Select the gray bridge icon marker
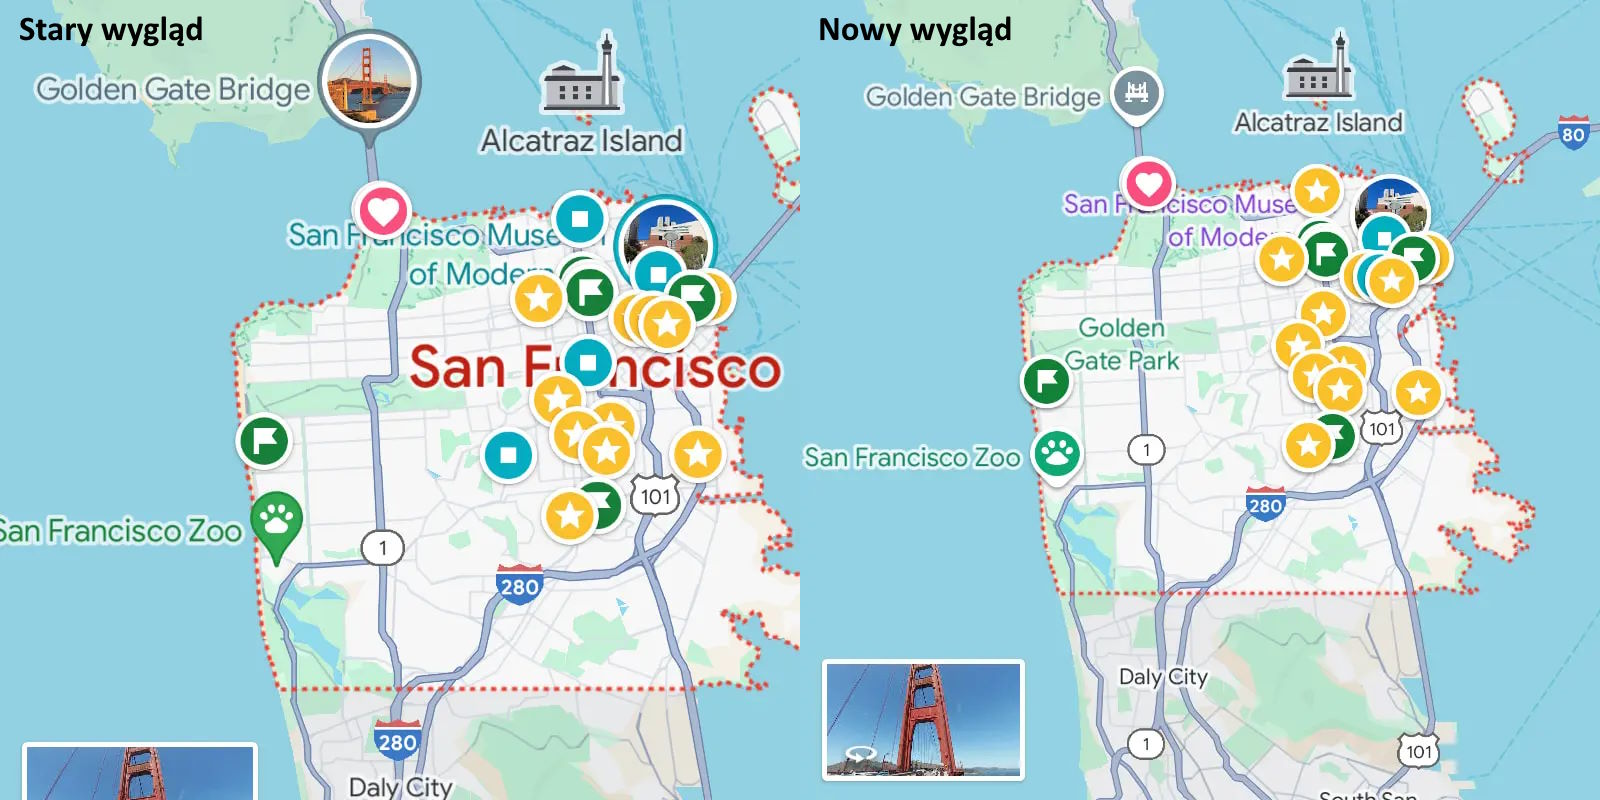 1136,93
